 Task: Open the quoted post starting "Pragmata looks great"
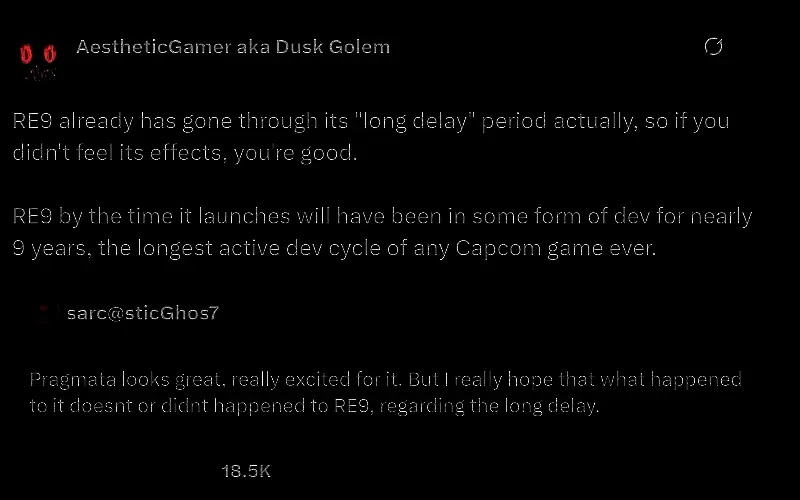pyautogui.click(x=385, y=393)
